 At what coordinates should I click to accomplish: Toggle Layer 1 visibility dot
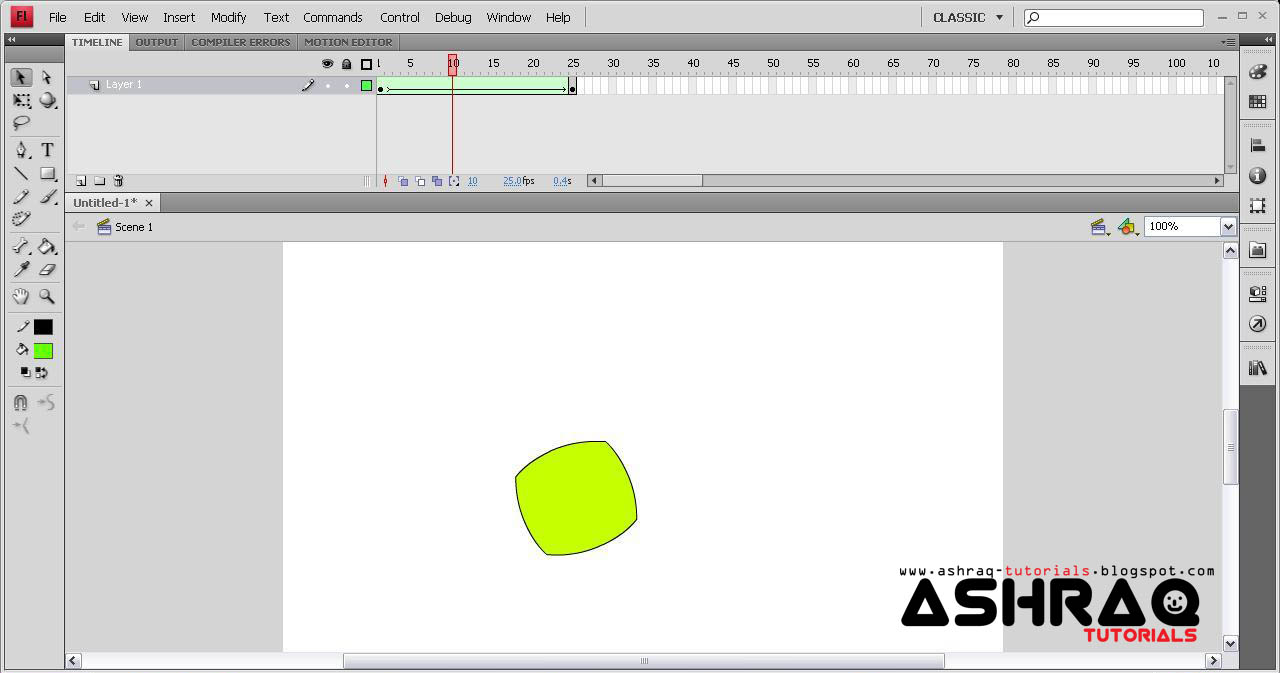327,86
